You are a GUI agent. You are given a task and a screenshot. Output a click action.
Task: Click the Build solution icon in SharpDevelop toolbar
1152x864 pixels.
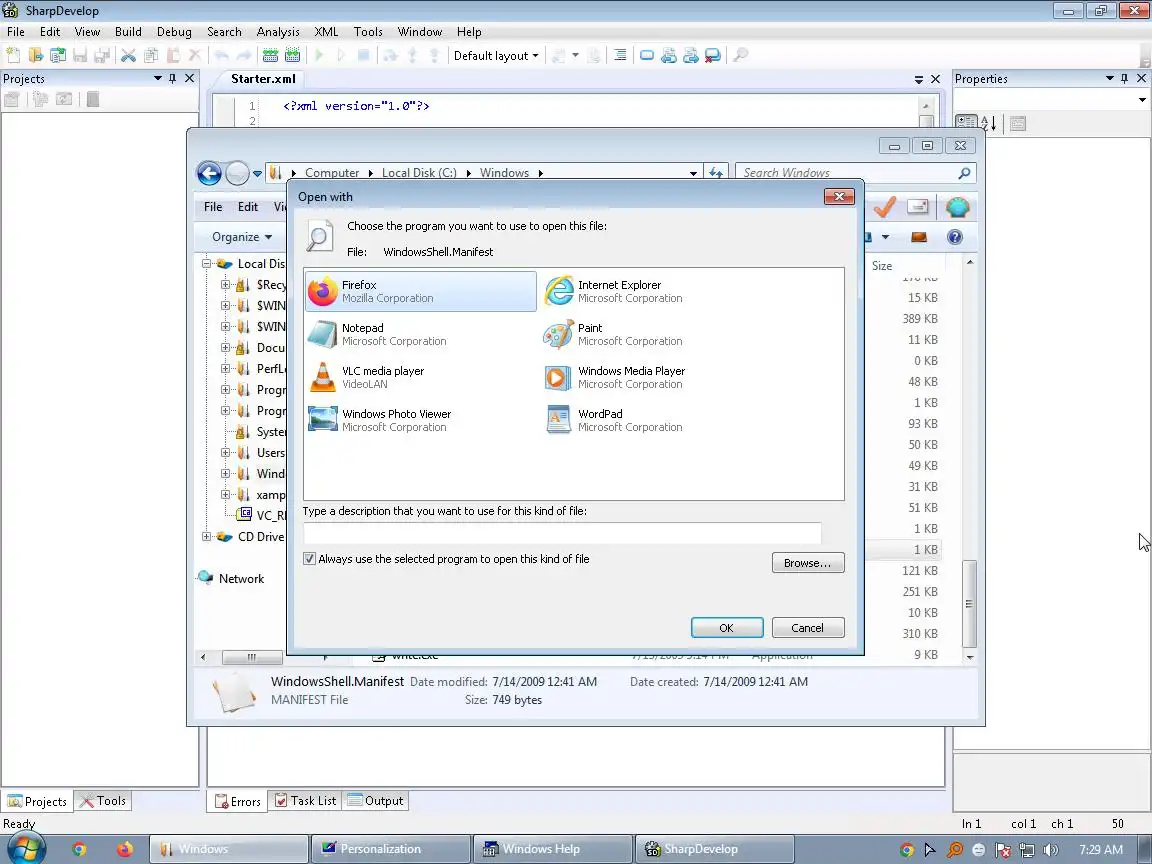[x=270, y=55]
